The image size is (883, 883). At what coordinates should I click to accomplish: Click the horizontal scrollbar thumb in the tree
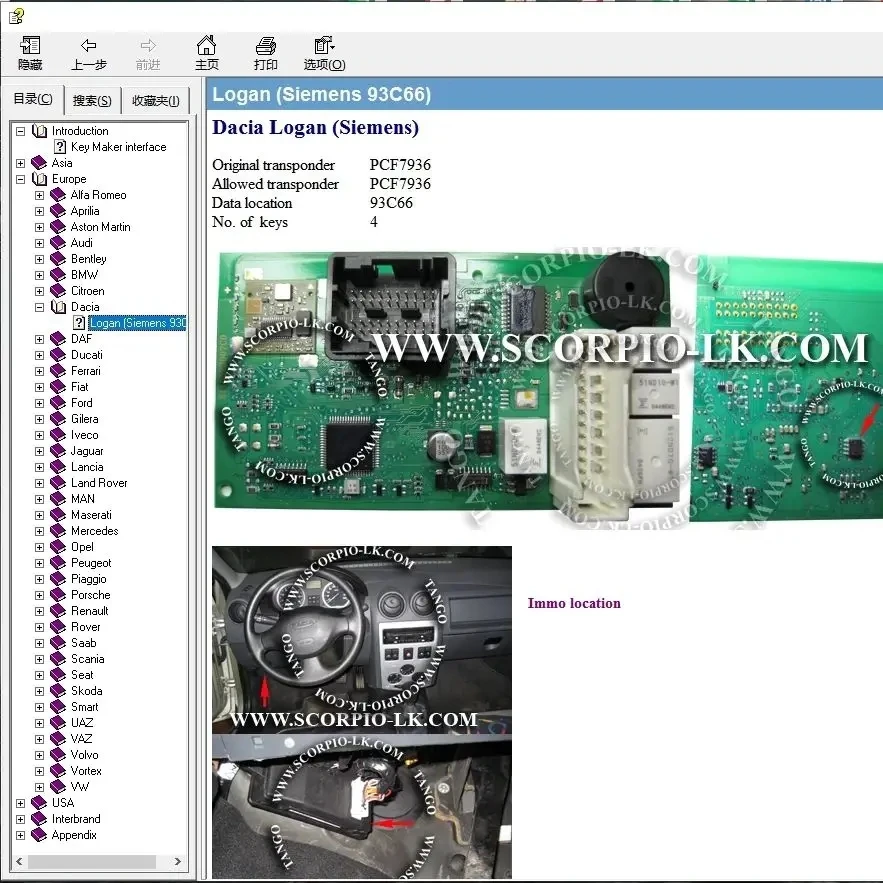(92, 862)
